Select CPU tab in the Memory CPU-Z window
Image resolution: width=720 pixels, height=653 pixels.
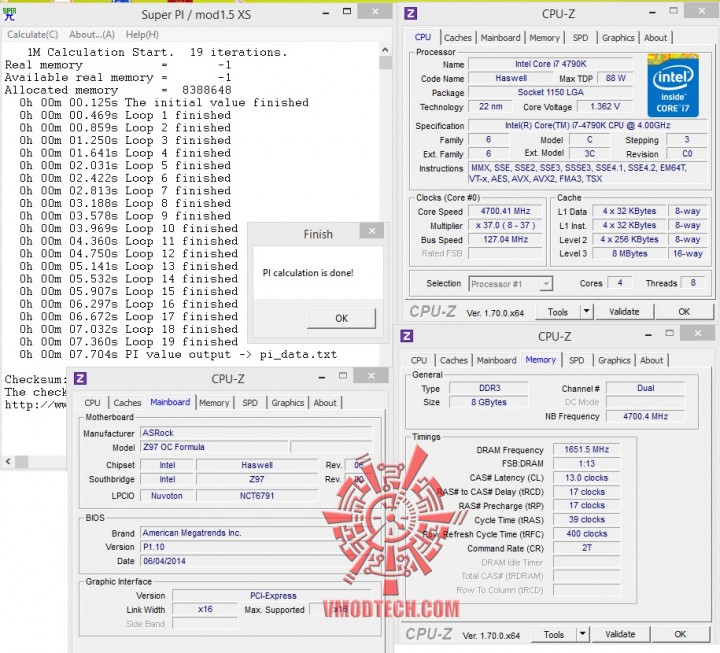tap(419, 360)
